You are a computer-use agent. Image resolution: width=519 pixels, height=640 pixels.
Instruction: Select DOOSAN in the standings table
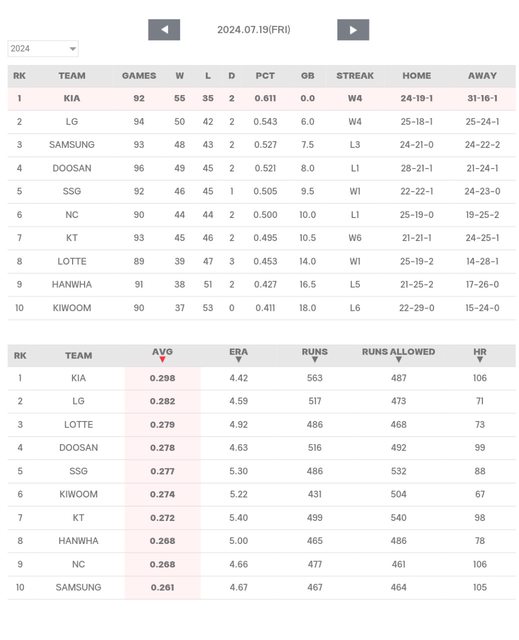point(72,168)
